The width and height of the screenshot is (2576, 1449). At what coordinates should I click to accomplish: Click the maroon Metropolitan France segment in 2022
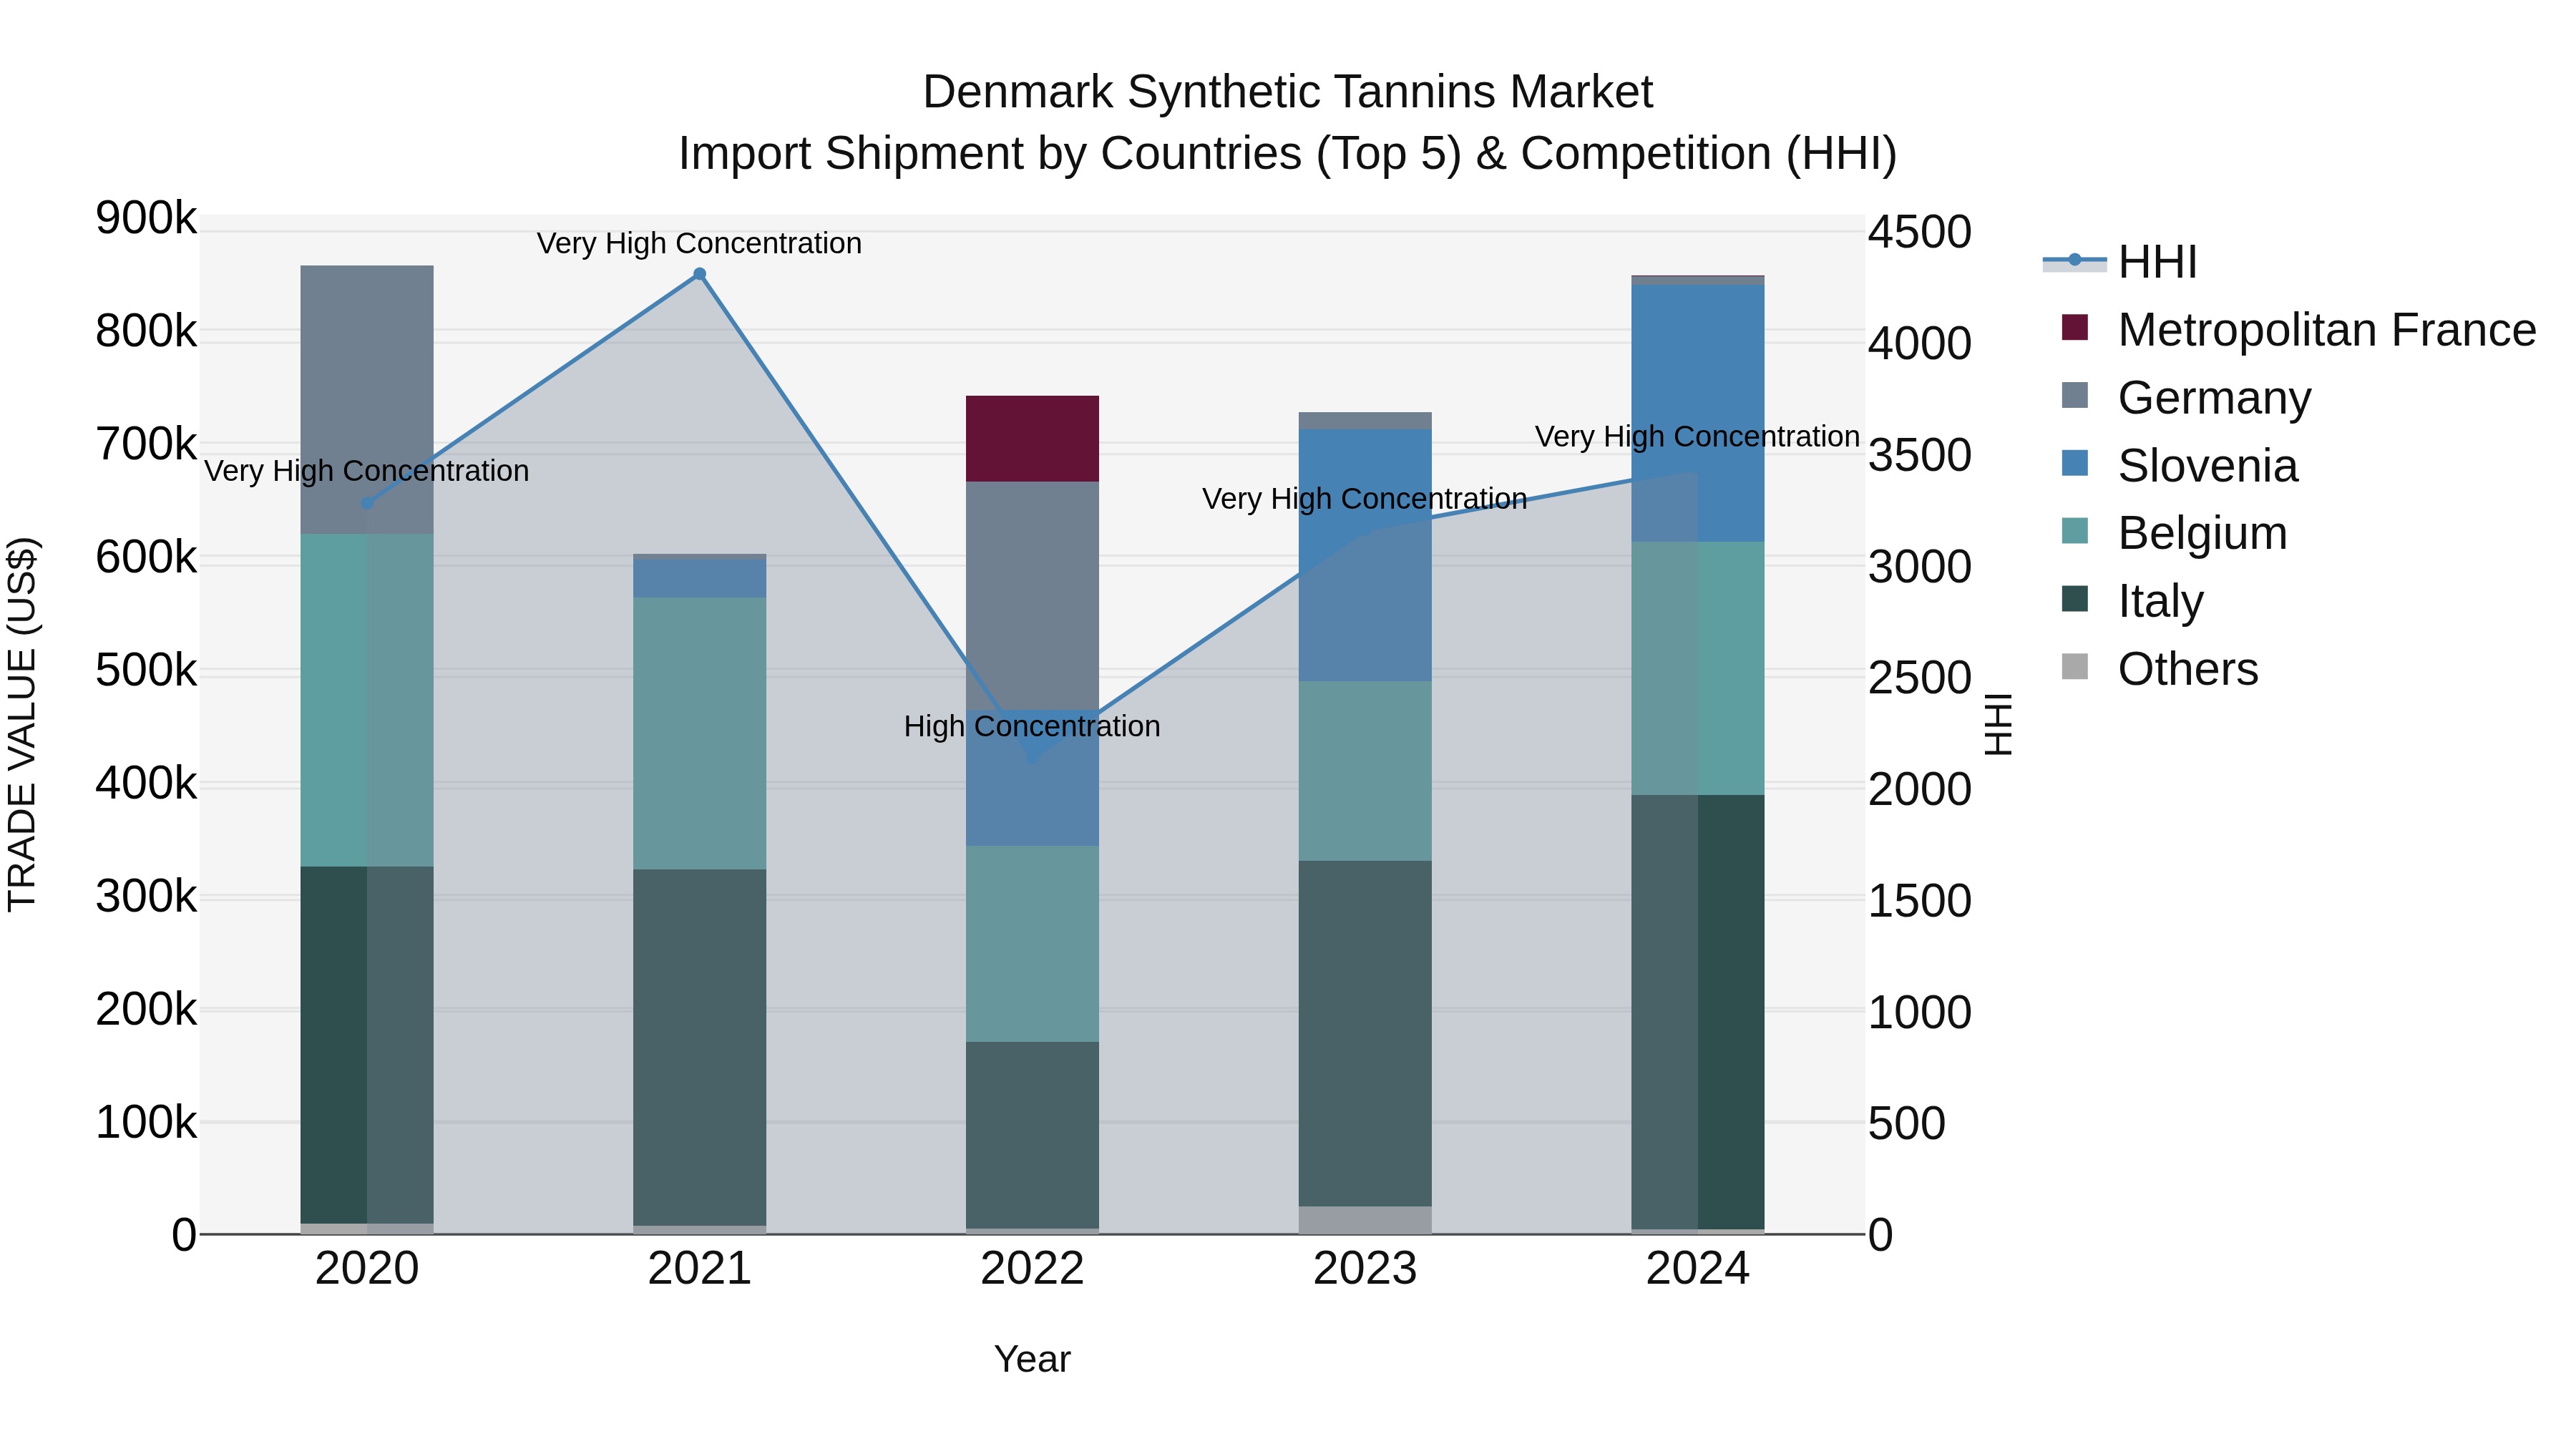pyautogui.click(x=1032, y=439)
